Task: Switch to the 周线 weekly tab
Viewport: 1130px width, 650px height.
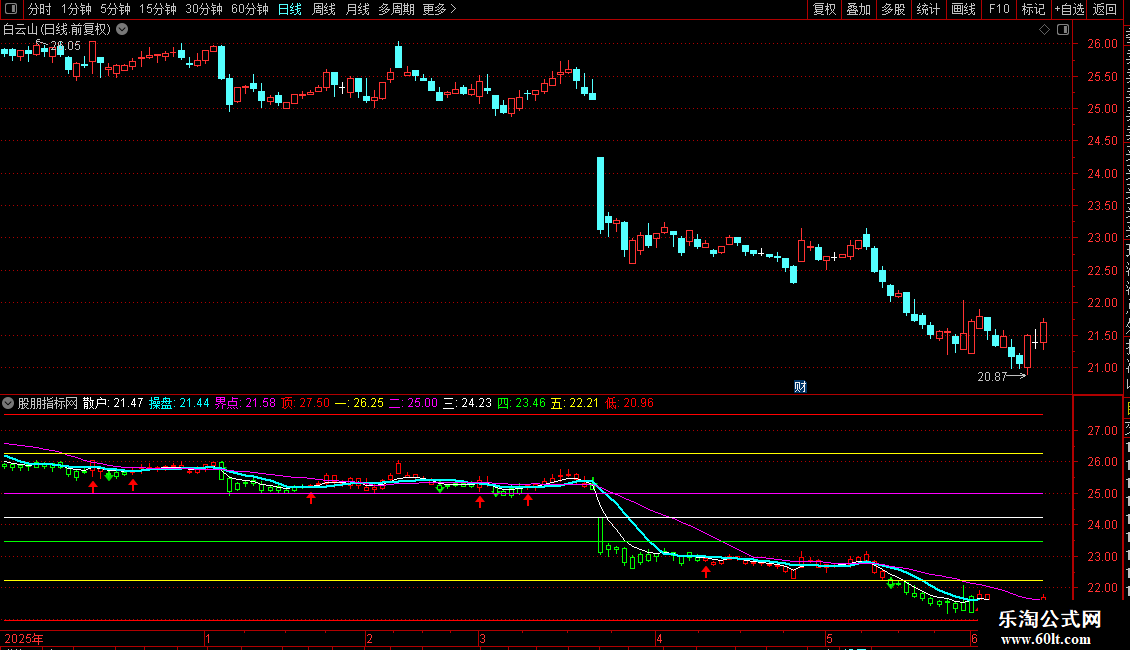Action: pyautogui.click(x=324, y=9)
